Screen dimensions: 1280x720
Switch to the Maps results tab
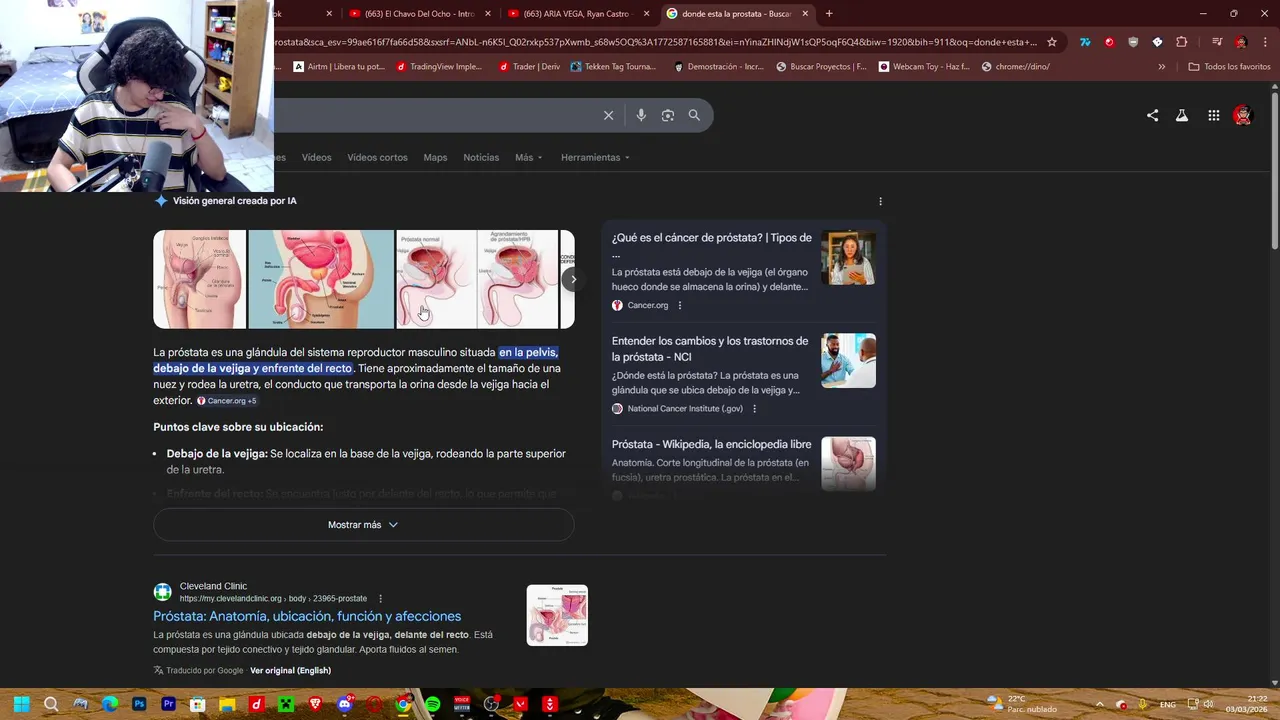[x=435, y=157]
